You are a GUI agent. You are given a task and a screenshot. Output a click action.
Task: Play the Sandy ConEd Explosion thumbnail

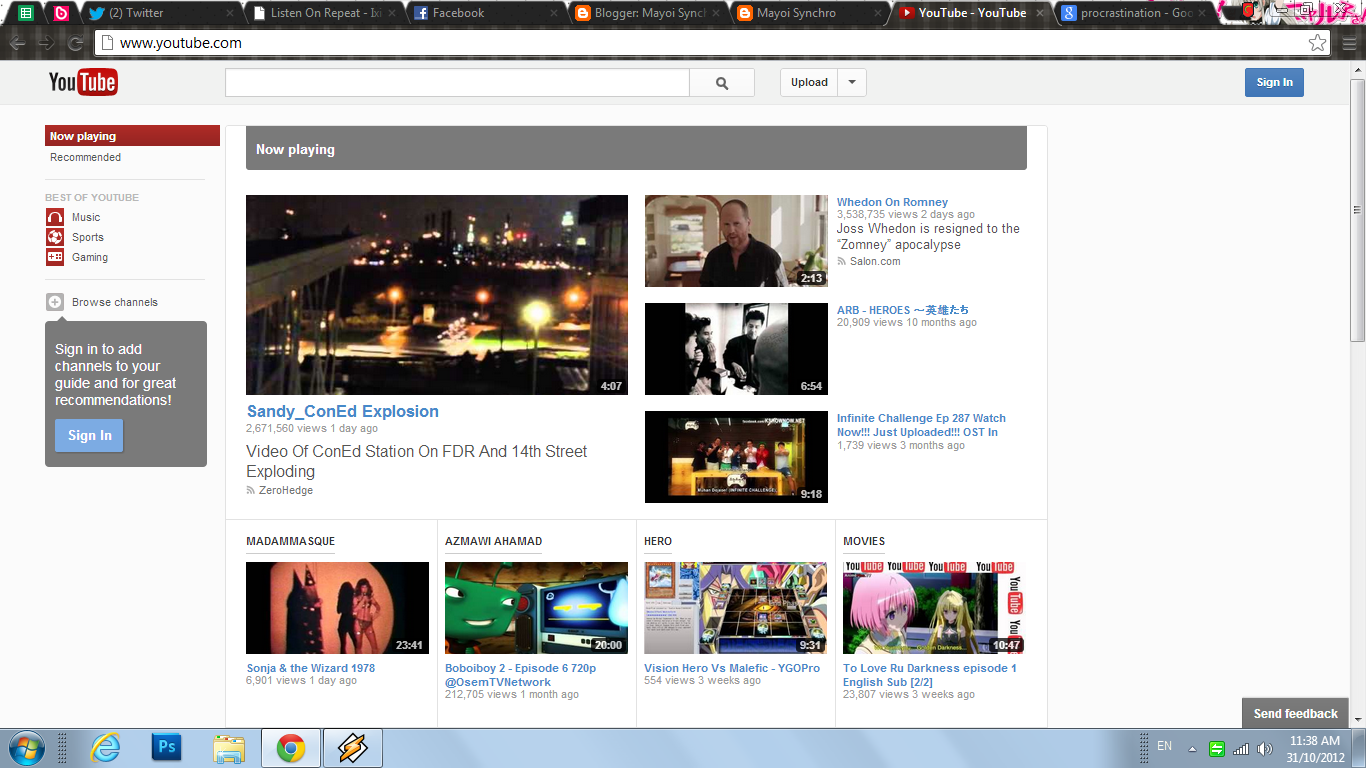click(x=437, y=295)
